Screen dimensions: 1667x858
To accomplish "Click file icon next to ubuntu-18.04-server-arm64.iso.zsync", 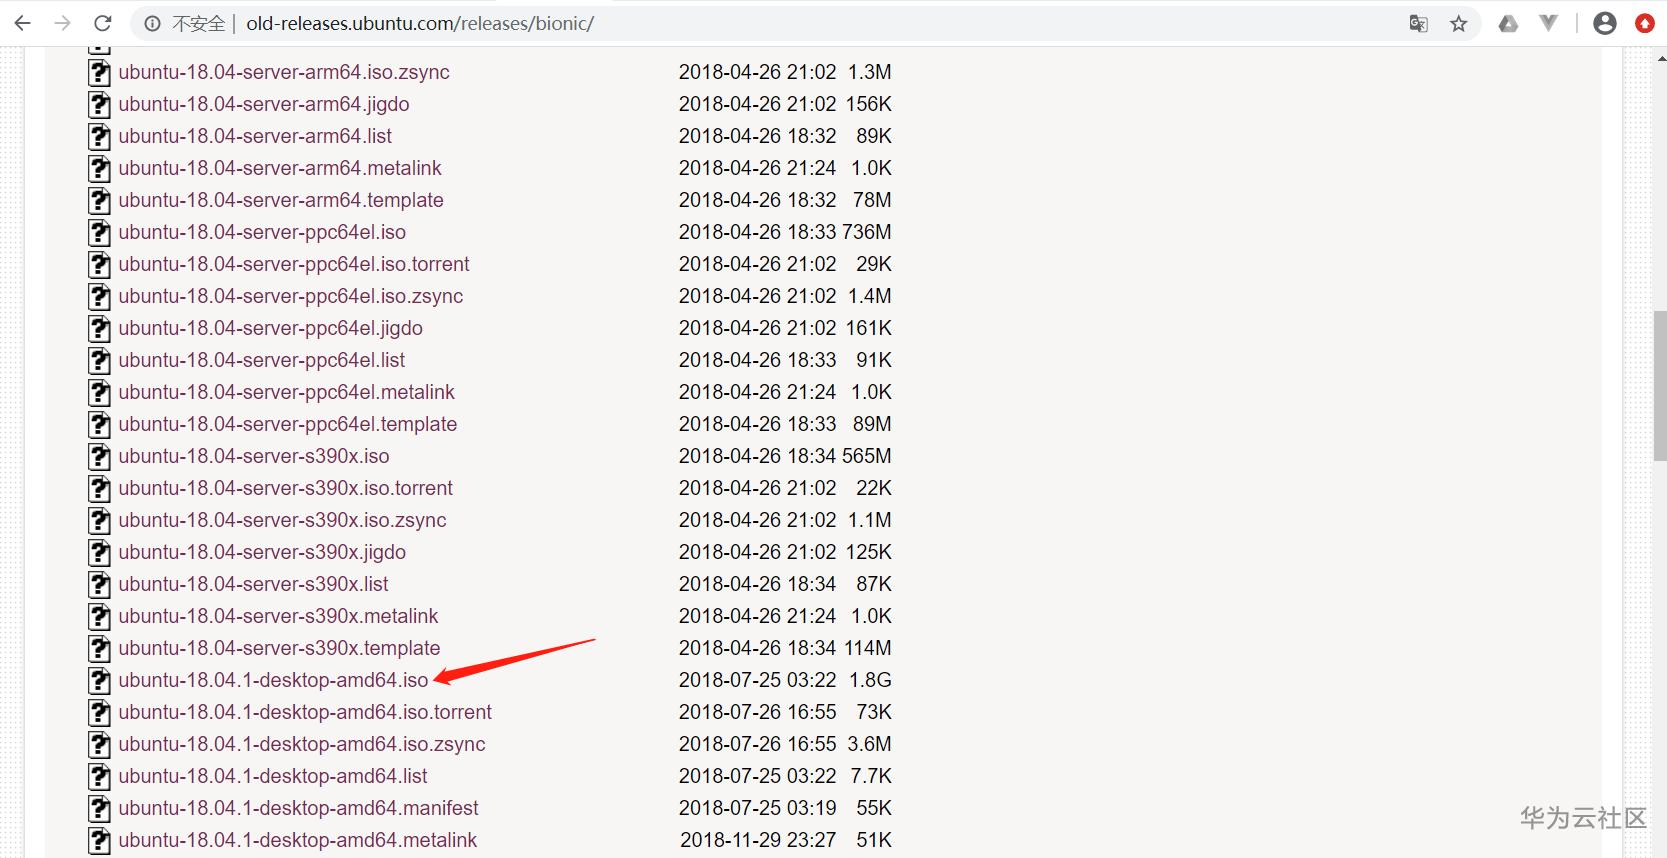I will tap(99, 73).
